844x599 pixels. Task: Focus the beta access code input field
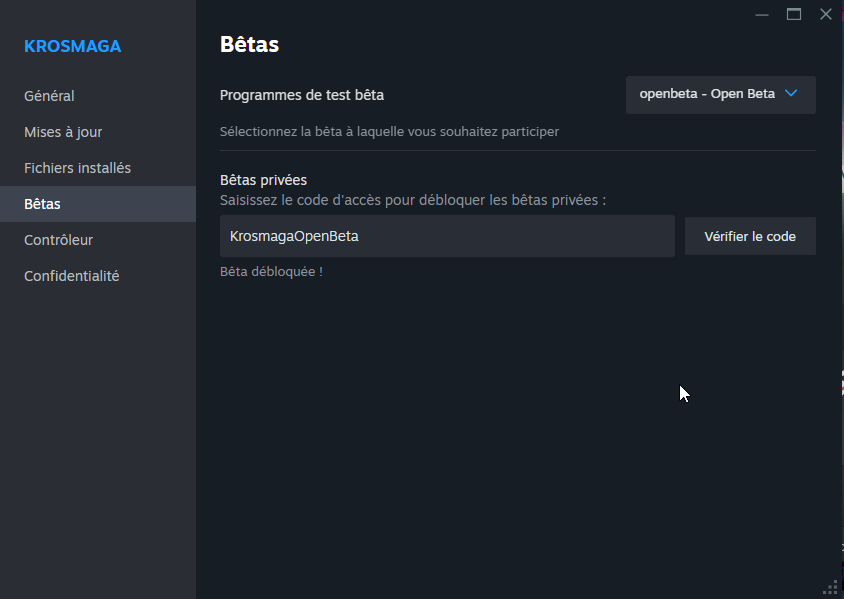click(447, 236)
